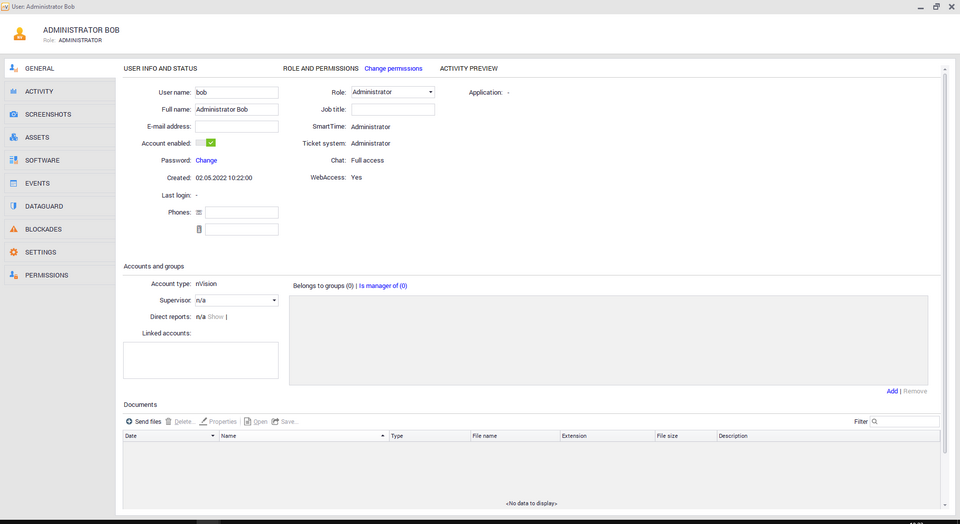Open the Supervisor dropdown
Viewport: 960px width, 524px height.
pos(274,300)
